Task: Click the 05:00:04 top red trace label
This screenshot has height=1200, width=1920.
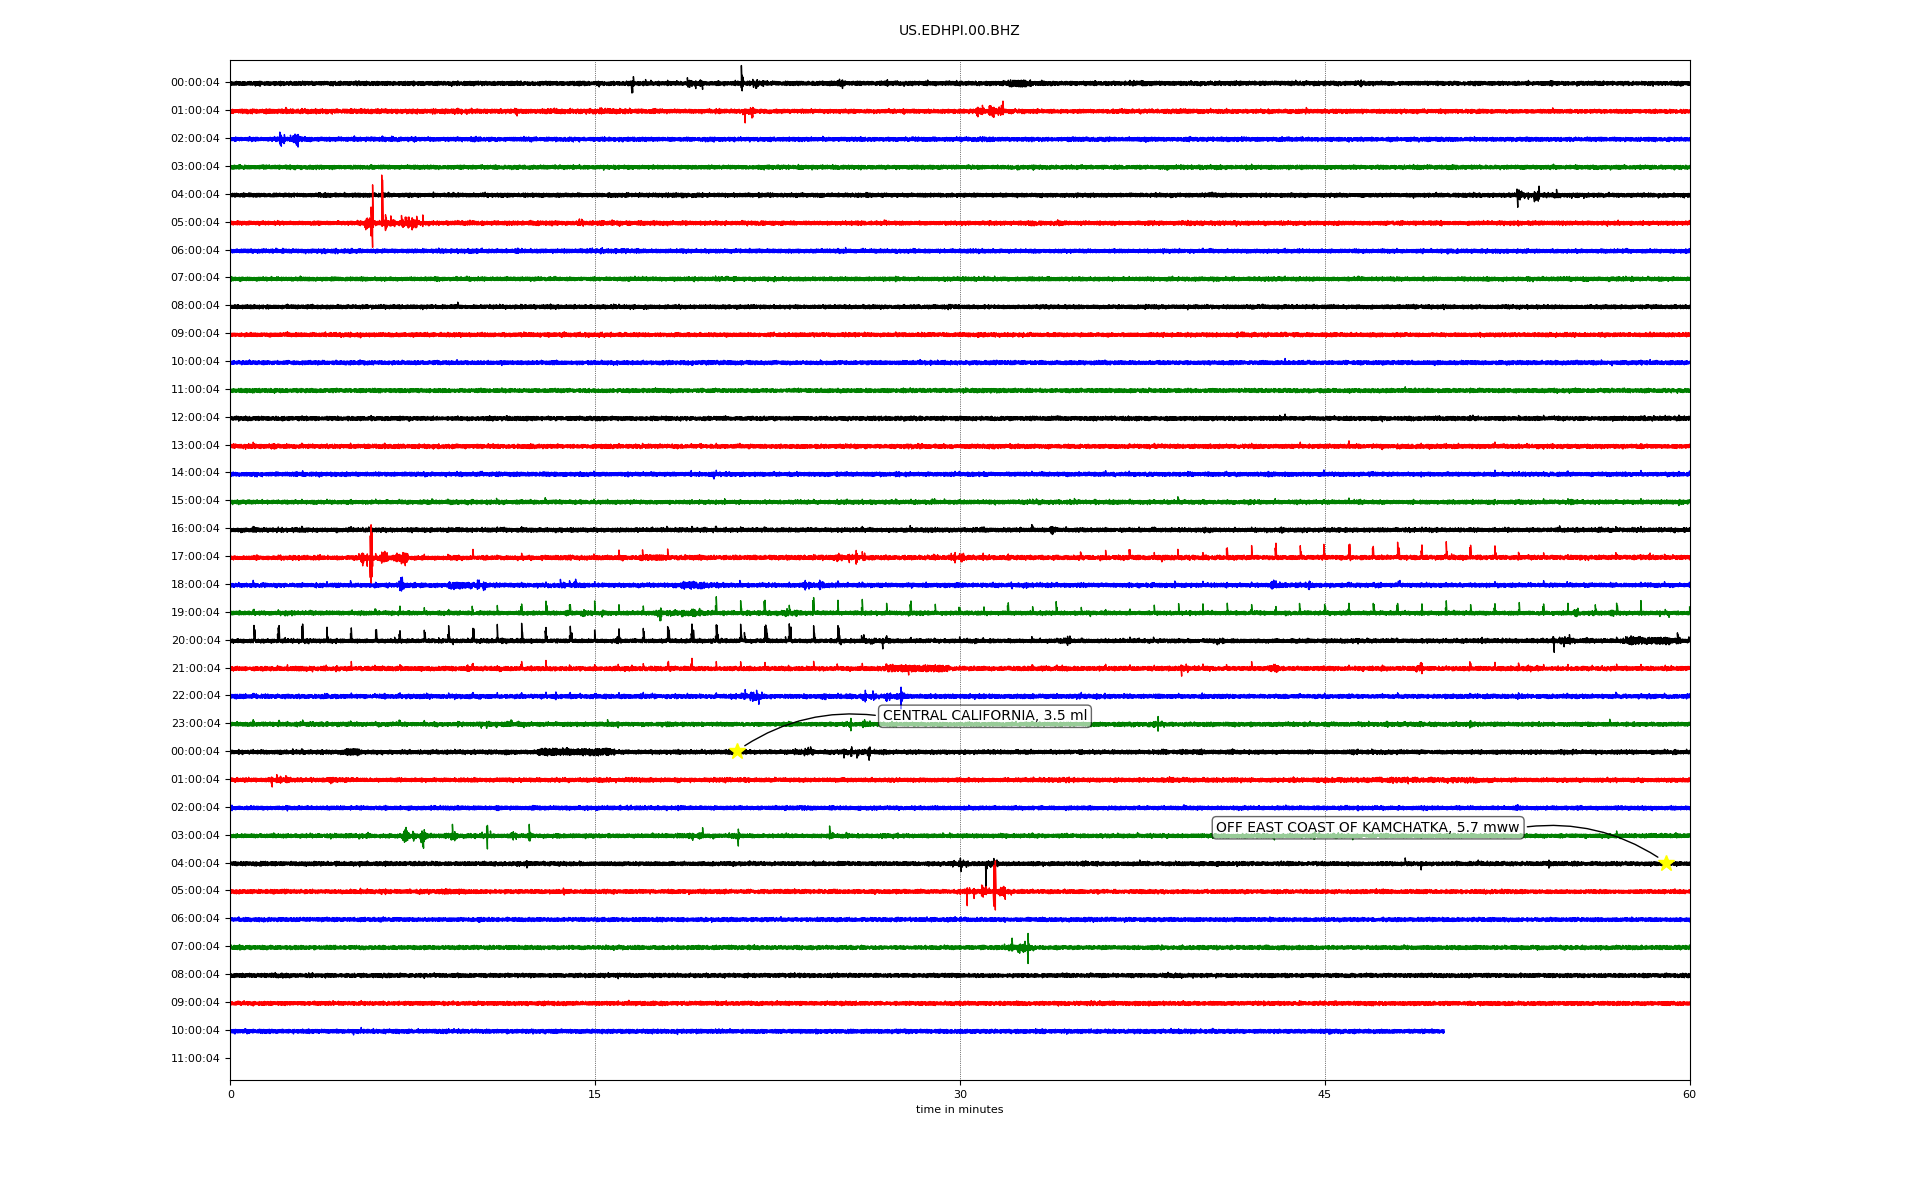Action: (x=195, y=222)
